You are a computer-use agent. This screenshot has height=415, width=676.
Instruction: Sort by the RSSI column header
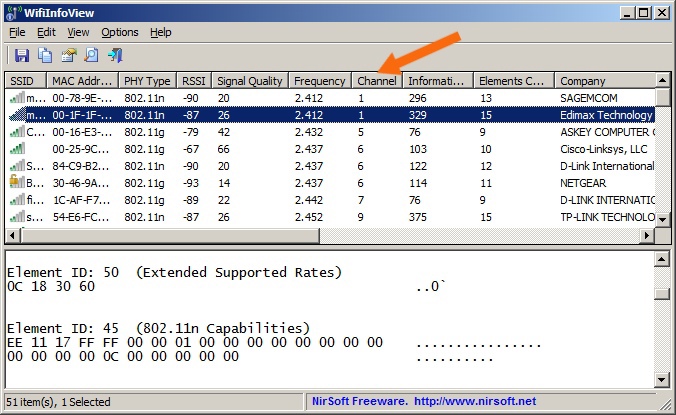point(194,81)
